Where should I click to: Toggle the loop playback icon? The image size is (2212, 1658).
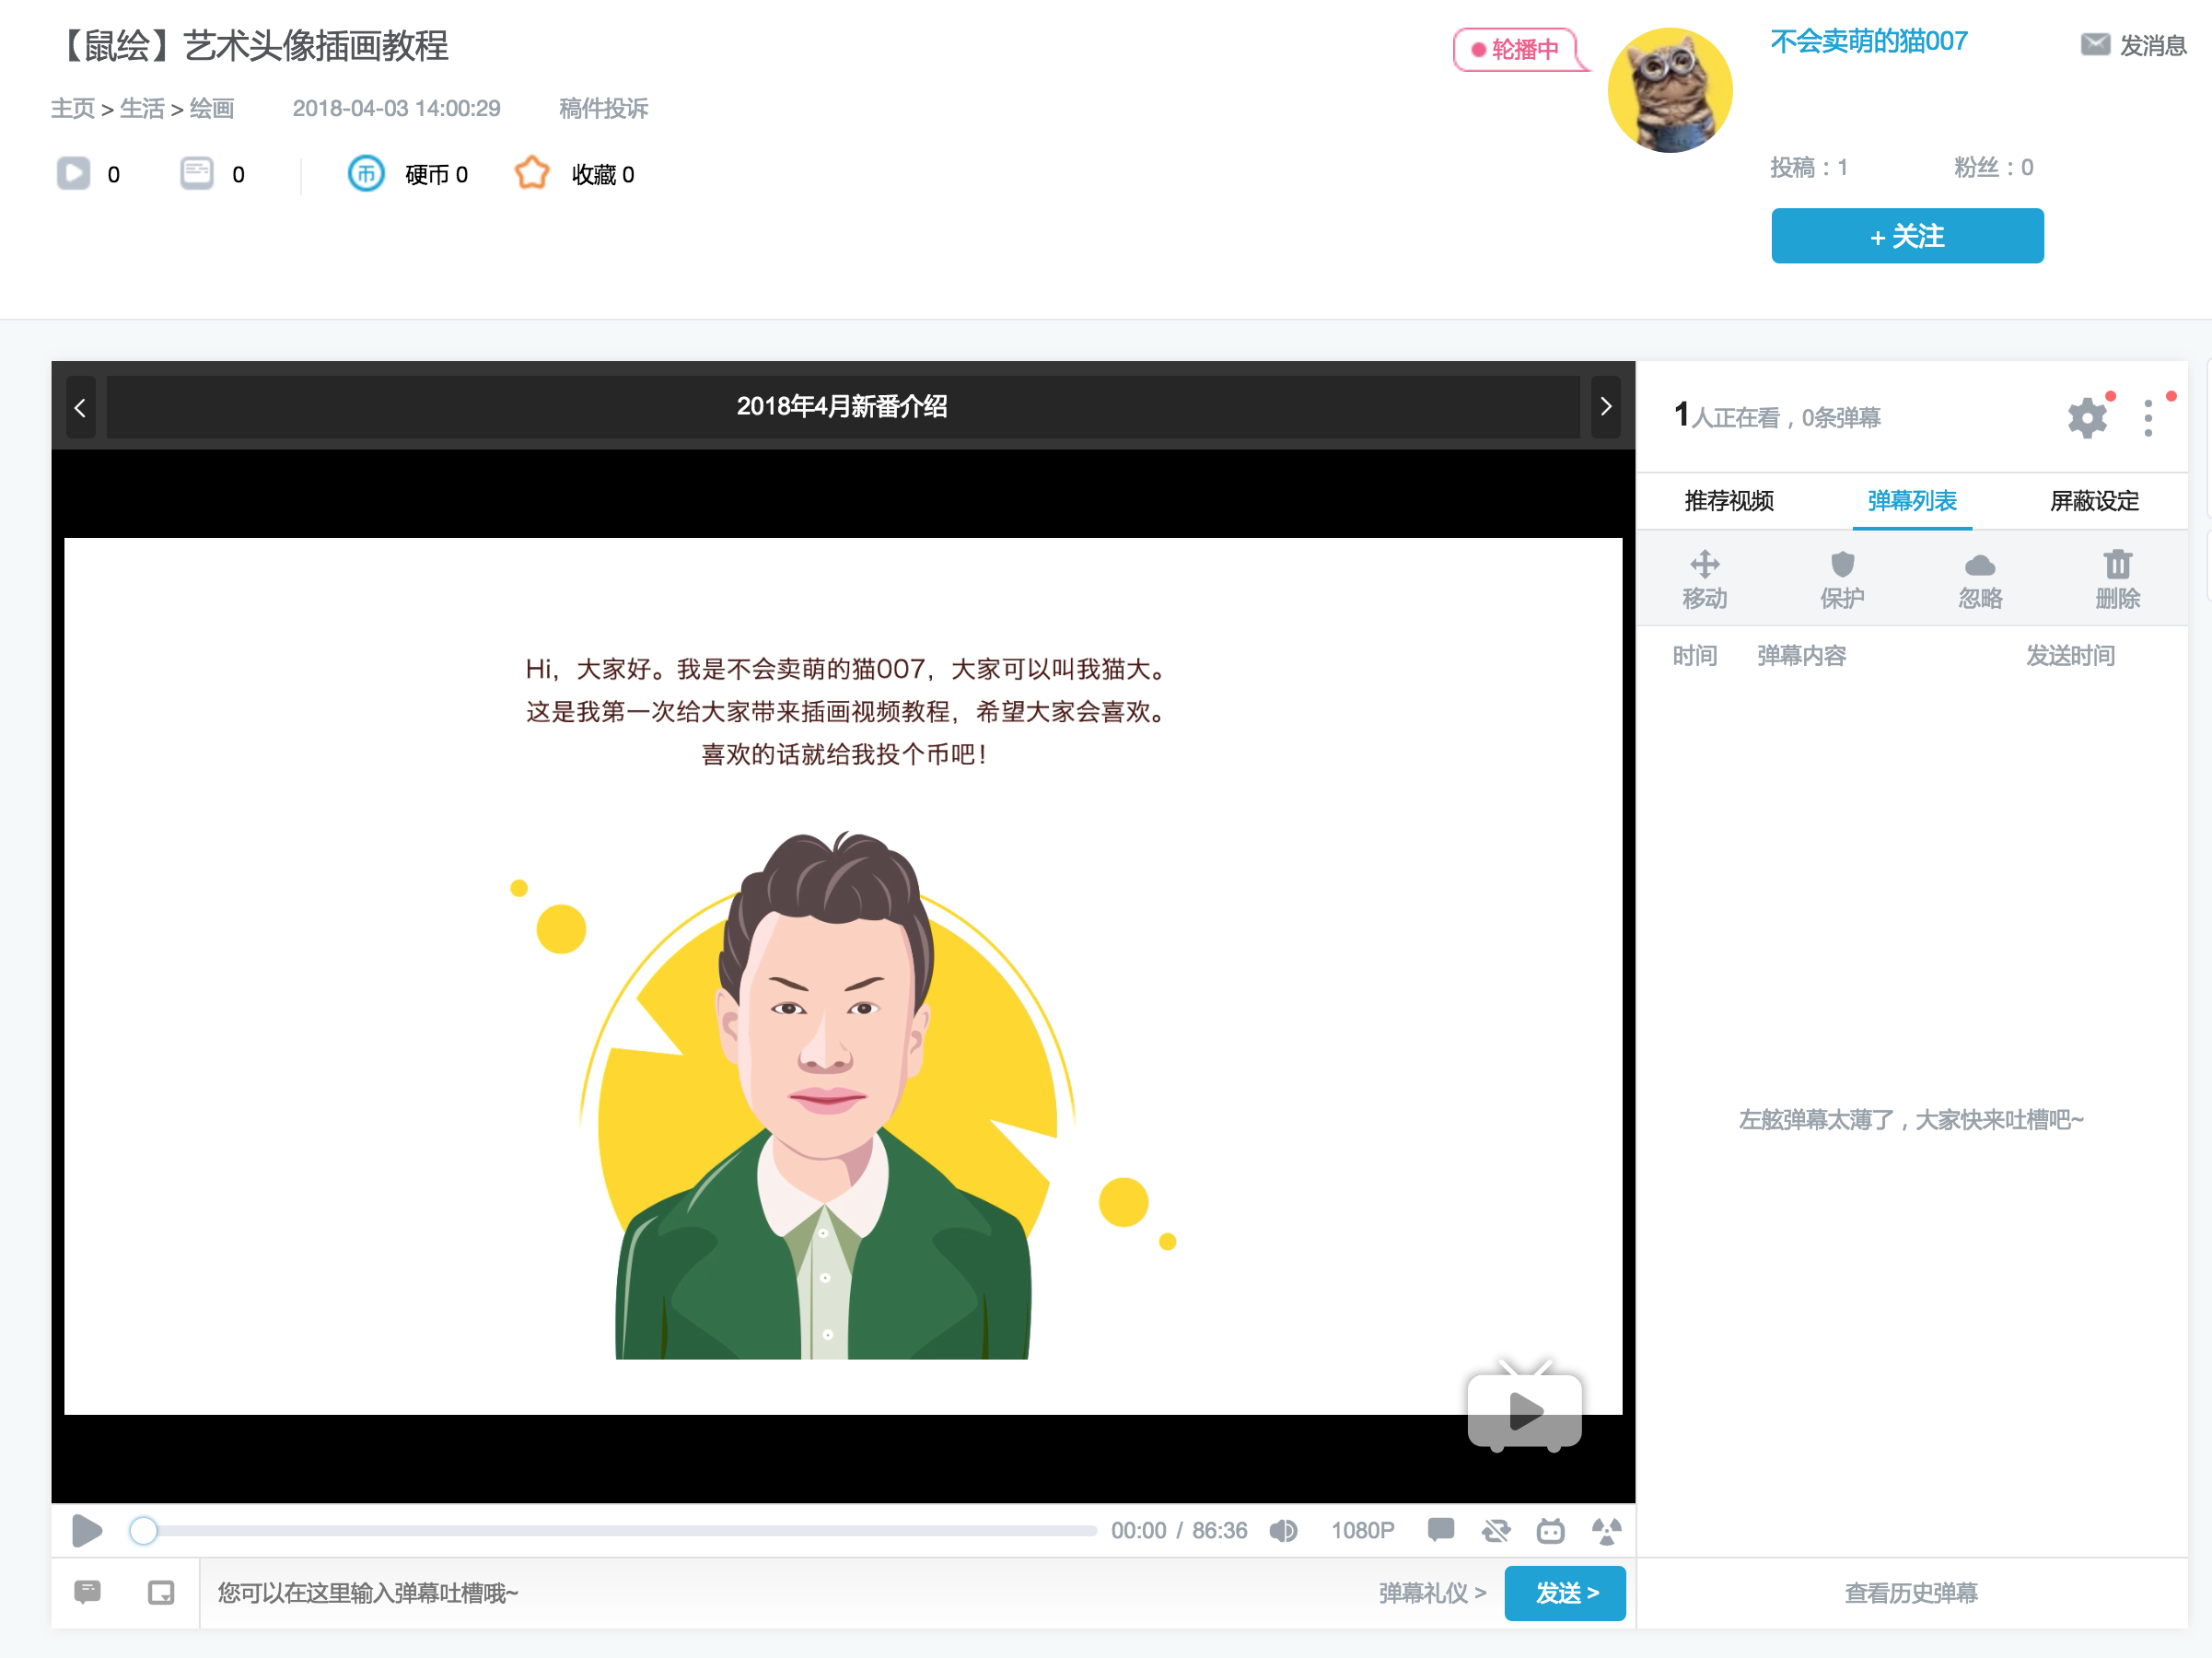pos(1496,1530)
